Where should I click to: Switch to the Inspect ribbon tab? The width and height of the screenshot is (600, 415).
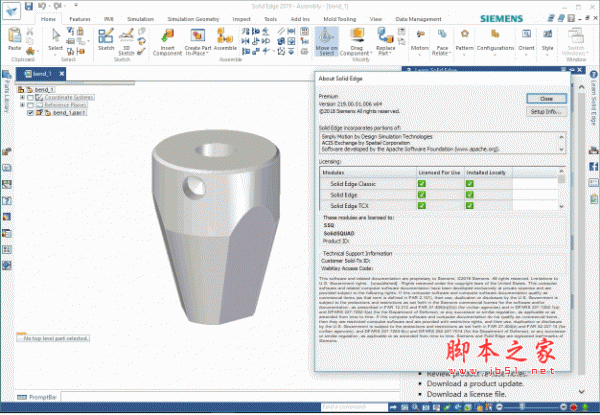pyautogui.click(x=241, y=19)
